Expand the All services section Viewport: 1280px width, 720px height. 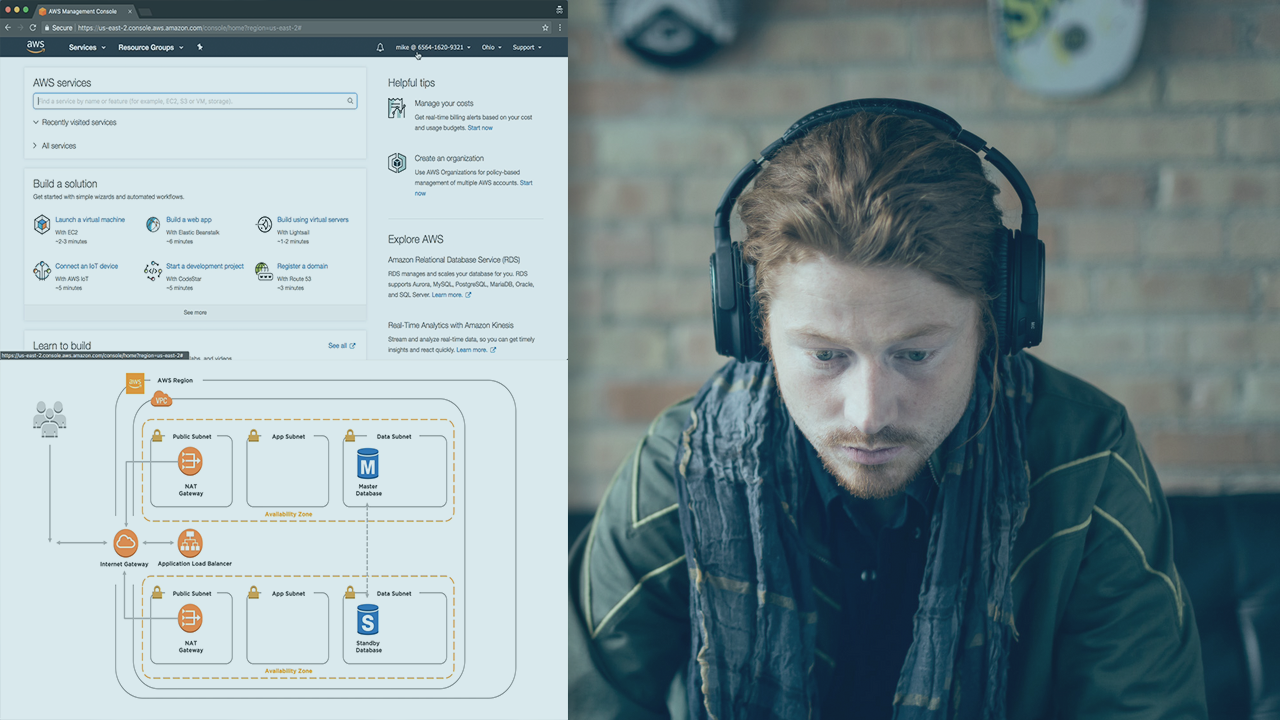[58, 146]
